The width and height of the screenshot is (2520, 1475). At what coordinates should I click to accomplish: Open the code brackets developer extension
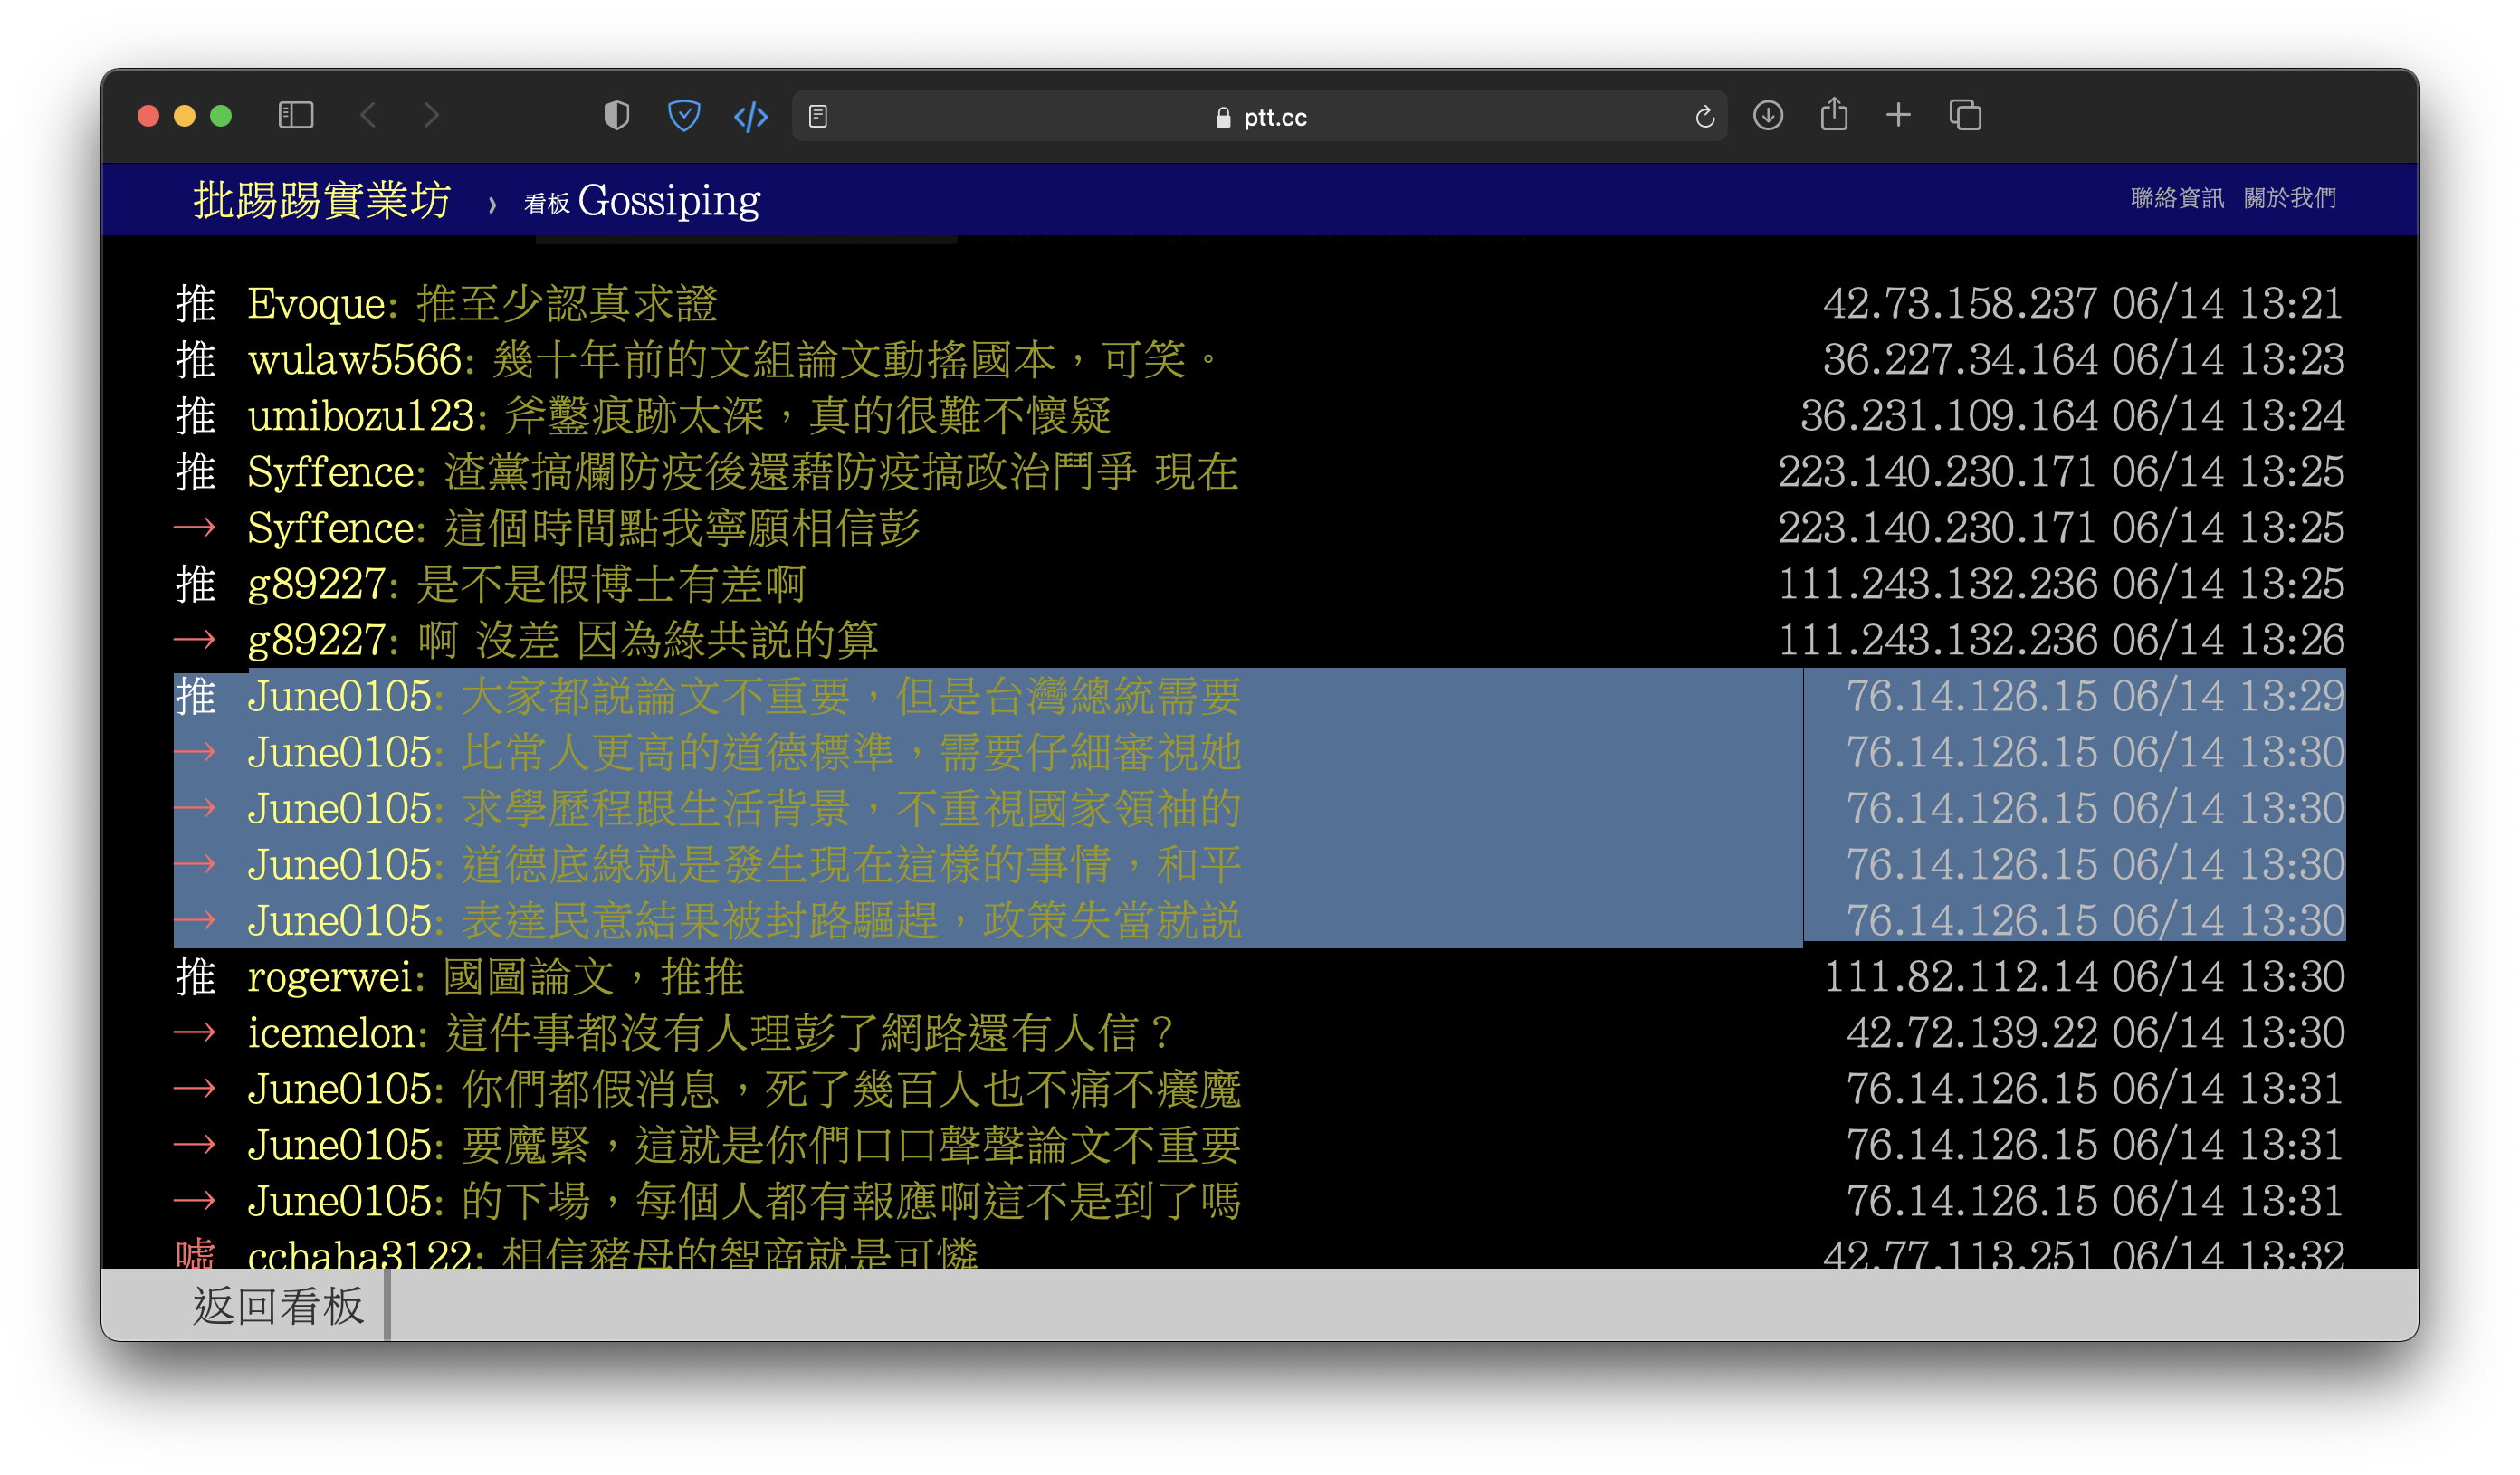(x=750, y=117)
